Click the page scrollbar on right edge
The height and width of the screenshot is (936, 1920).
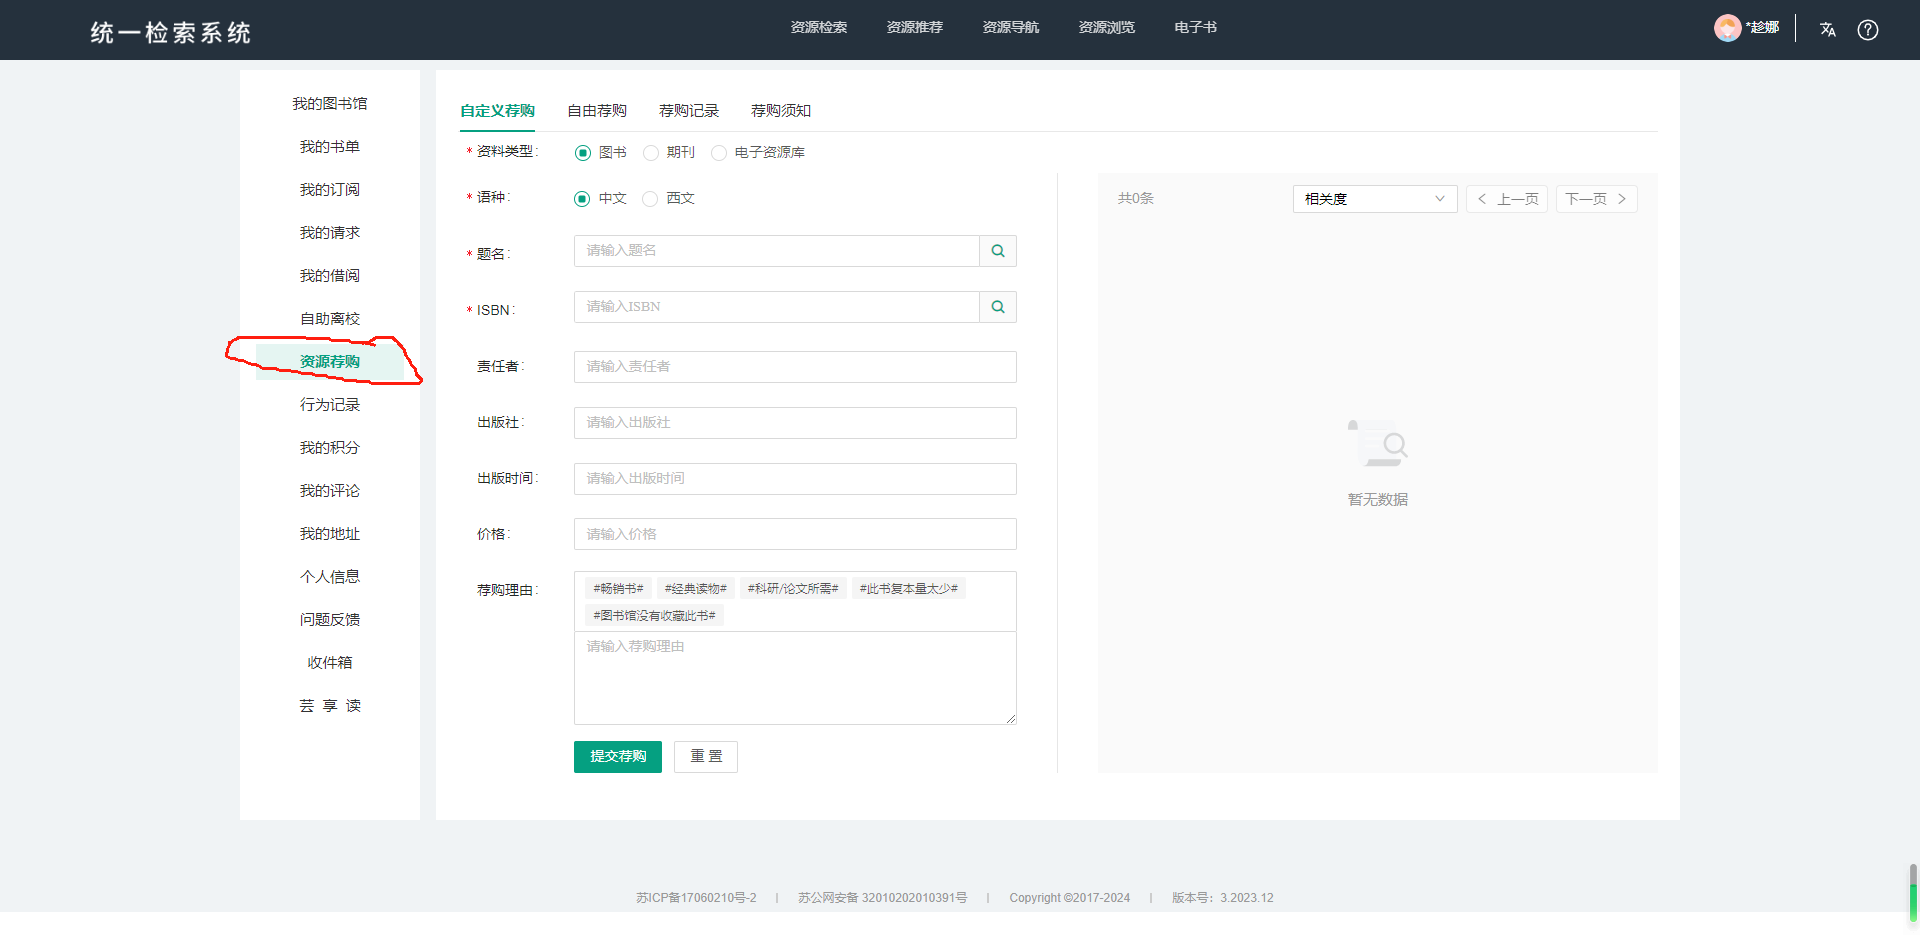pyautogui.click(x=1913, y=890)
